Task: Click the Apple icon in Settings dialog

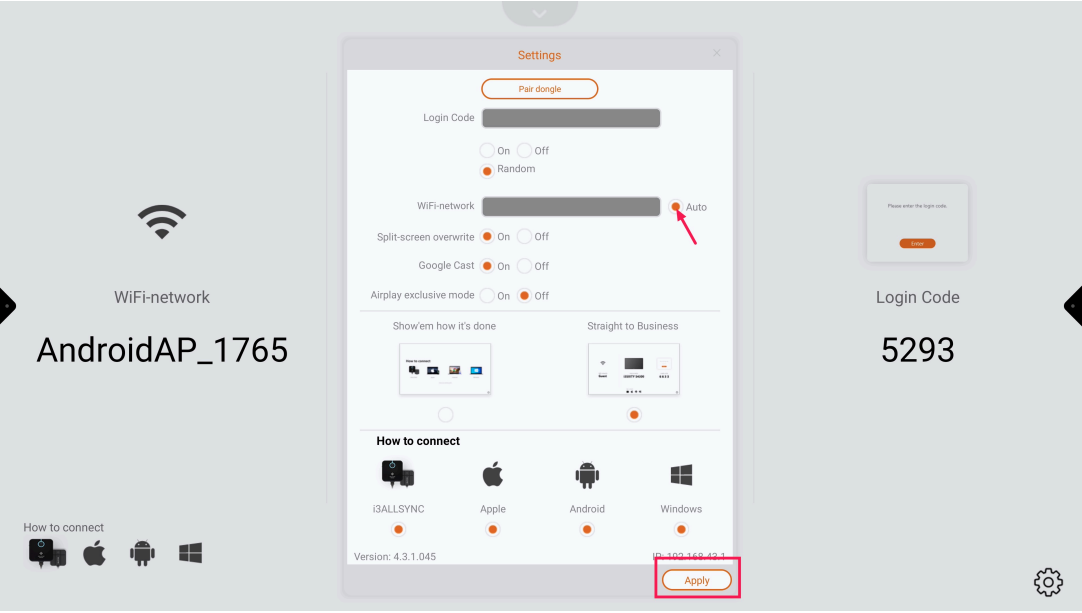Action: coord(493,475)
